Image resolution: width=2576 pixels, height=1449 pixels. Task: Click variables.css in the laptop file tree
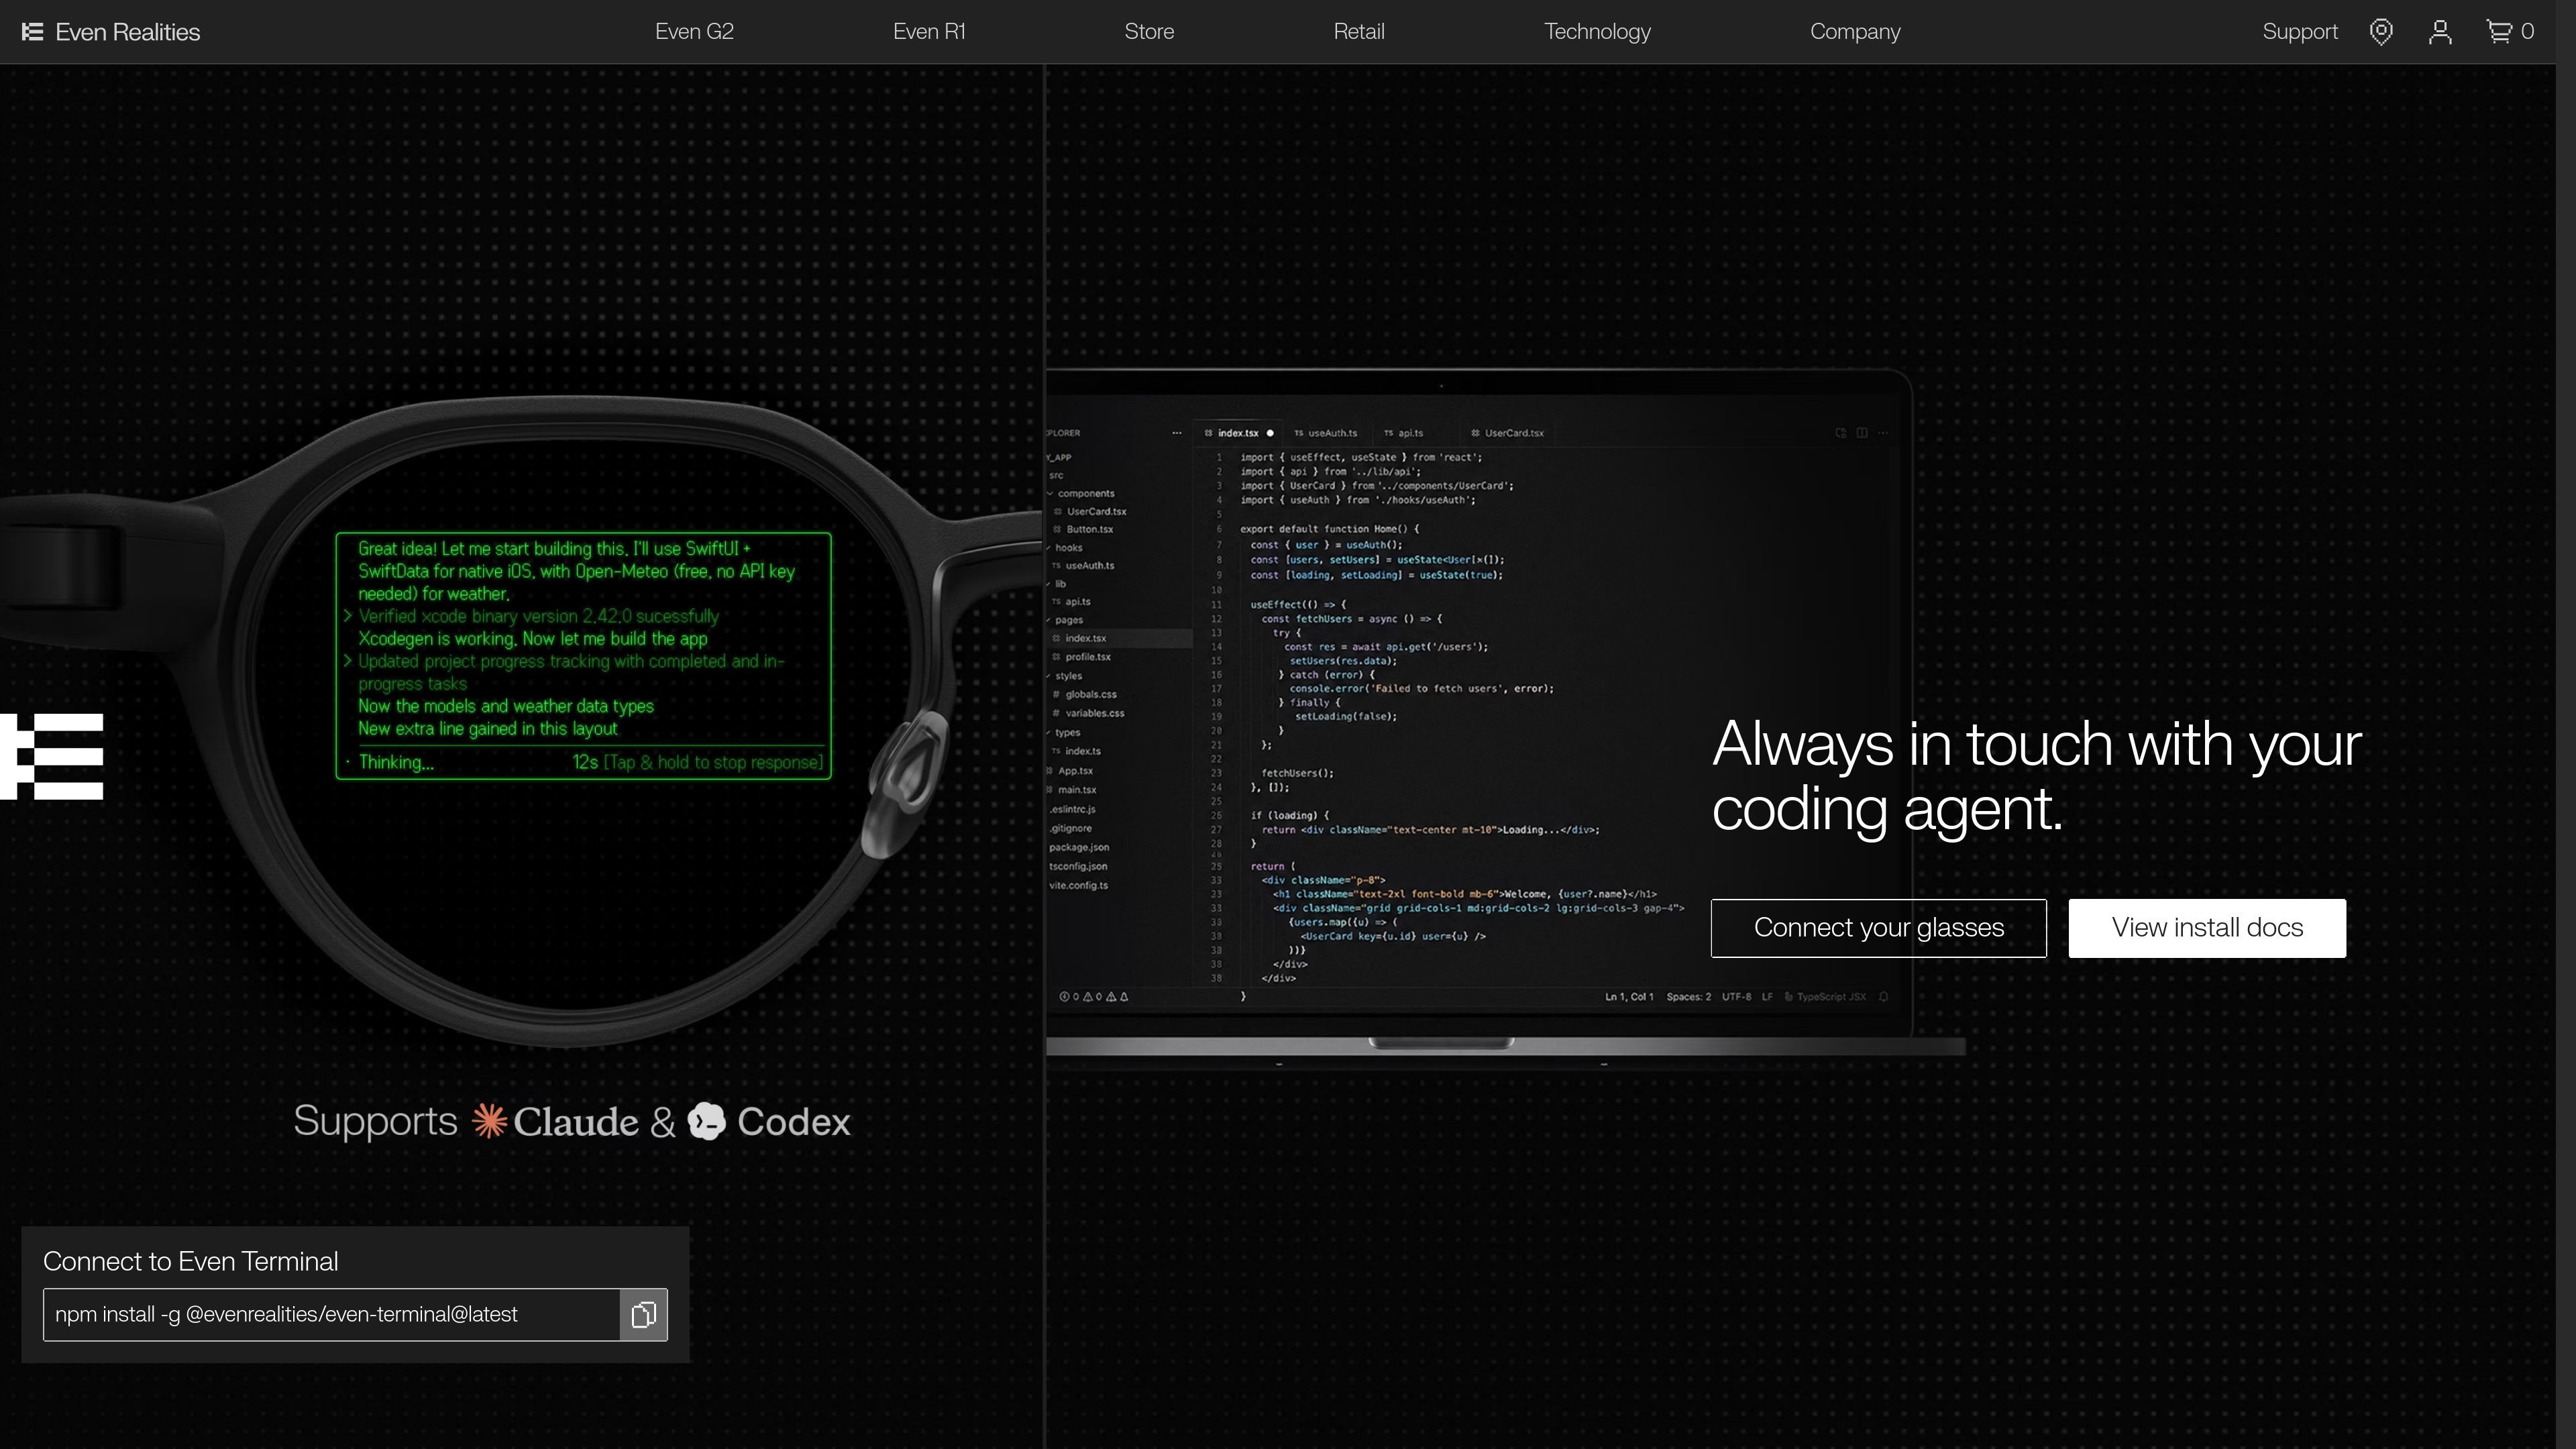coord(1089,713)
